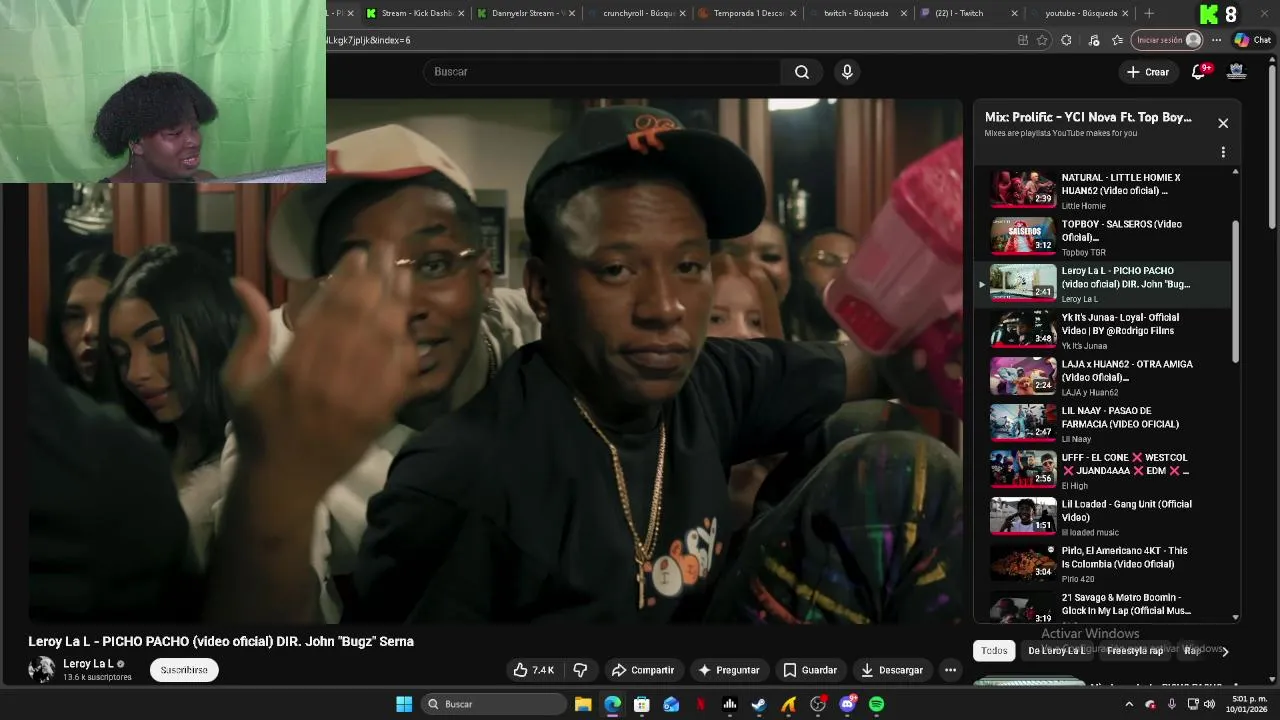Image resolution: width=1280 pixels, height=720 pixels.
Task: Play LIL NAAY - PASAO DE FARMACIA
Action: coord(1104,423)
